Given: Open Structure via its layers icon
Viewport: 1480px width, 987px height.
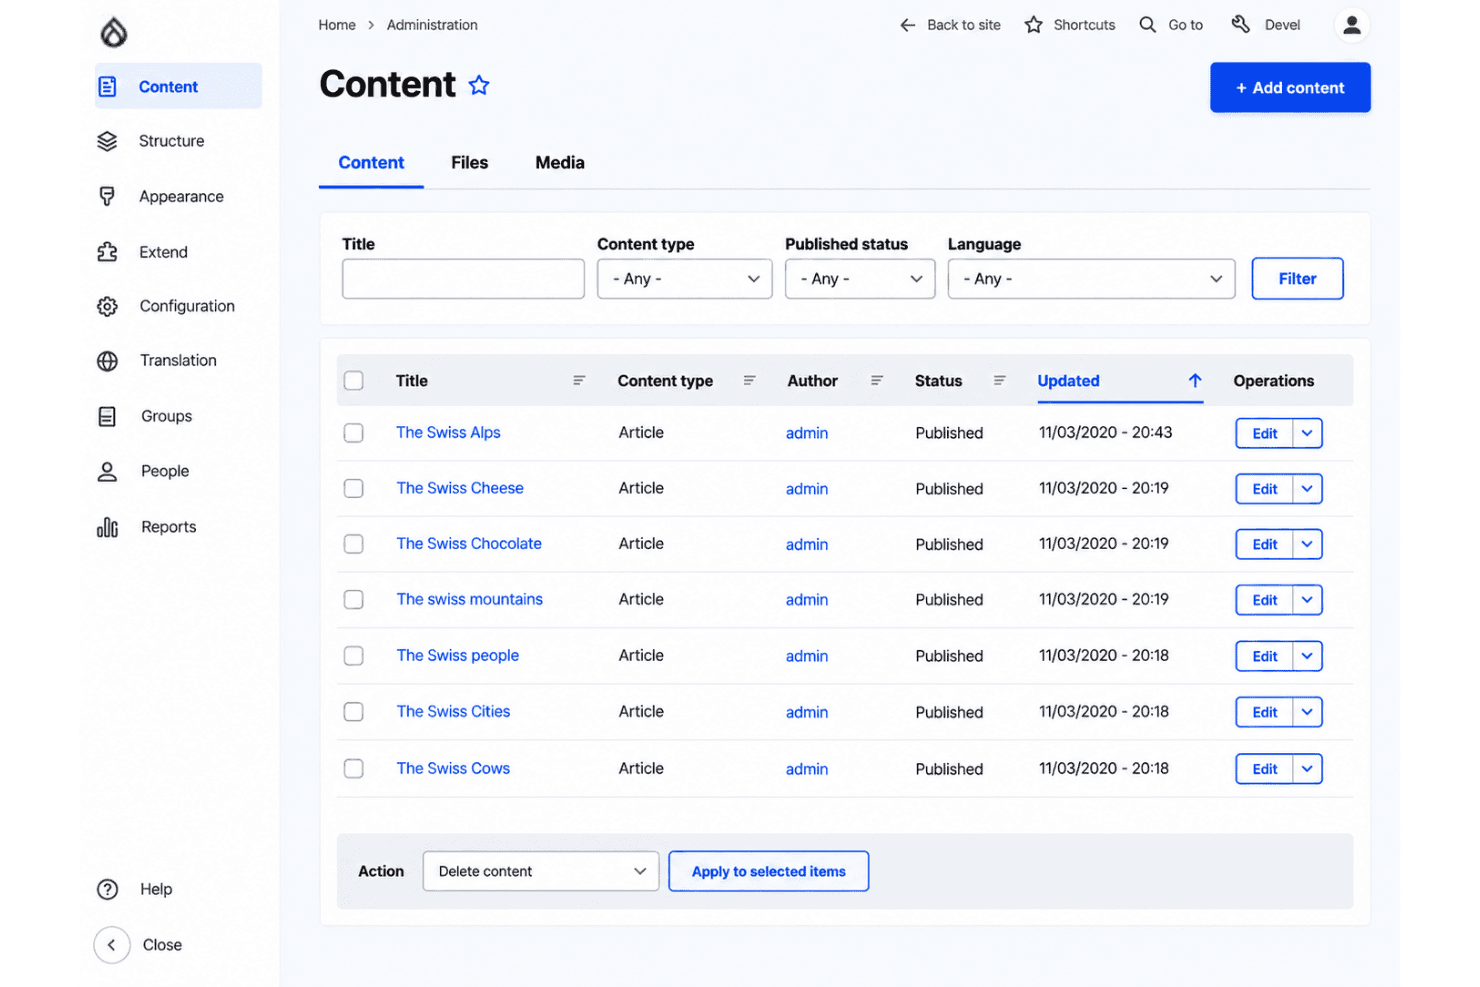Looking at the screenshot, I should pos(107,141).
